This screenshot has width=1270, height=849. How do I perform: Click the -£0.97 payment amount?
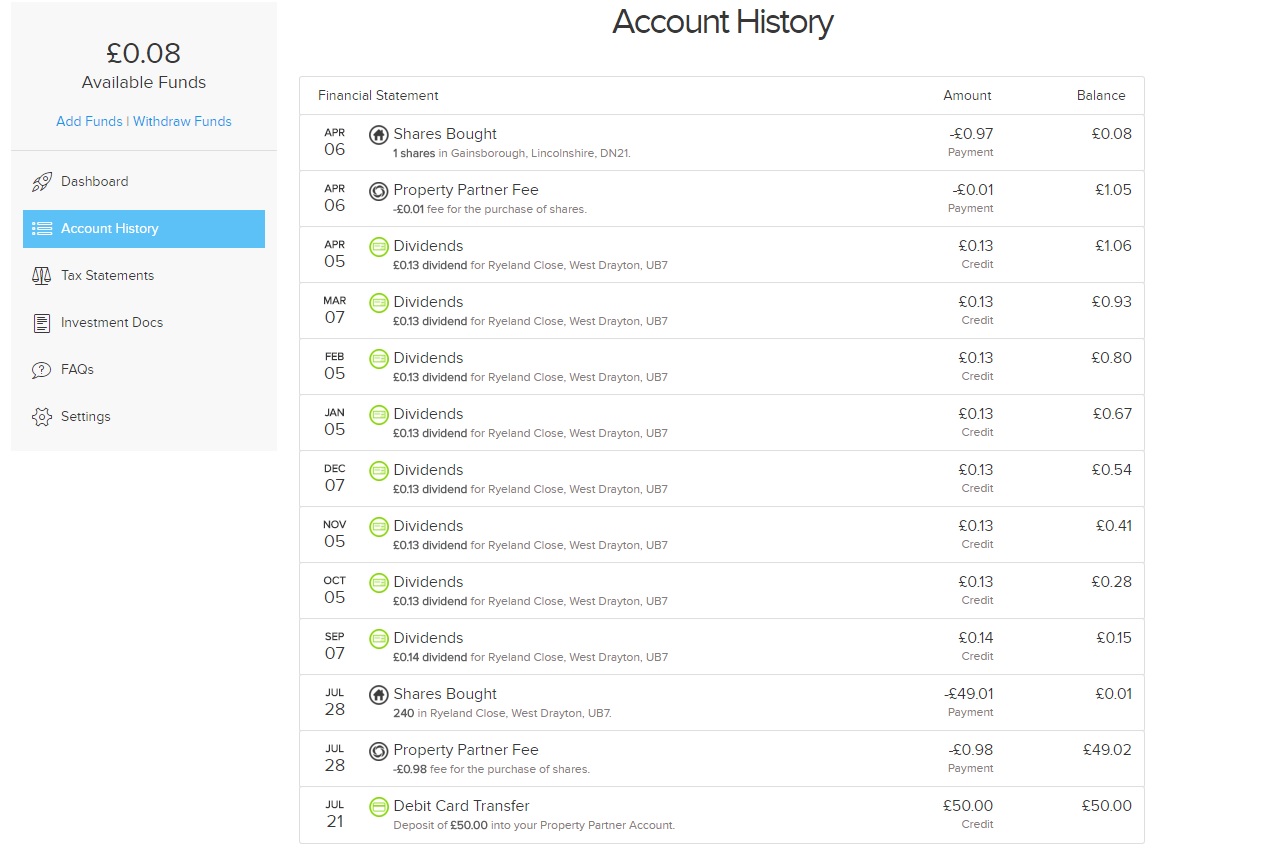[x=971, y=134]
